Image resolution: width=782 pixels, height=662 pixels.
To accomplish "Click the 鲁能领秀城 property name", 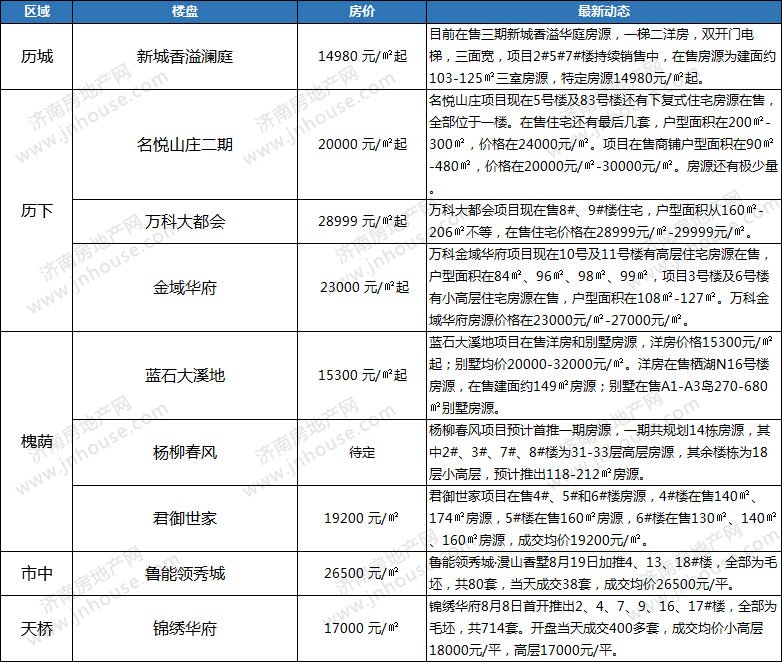I will pos(184,573).
